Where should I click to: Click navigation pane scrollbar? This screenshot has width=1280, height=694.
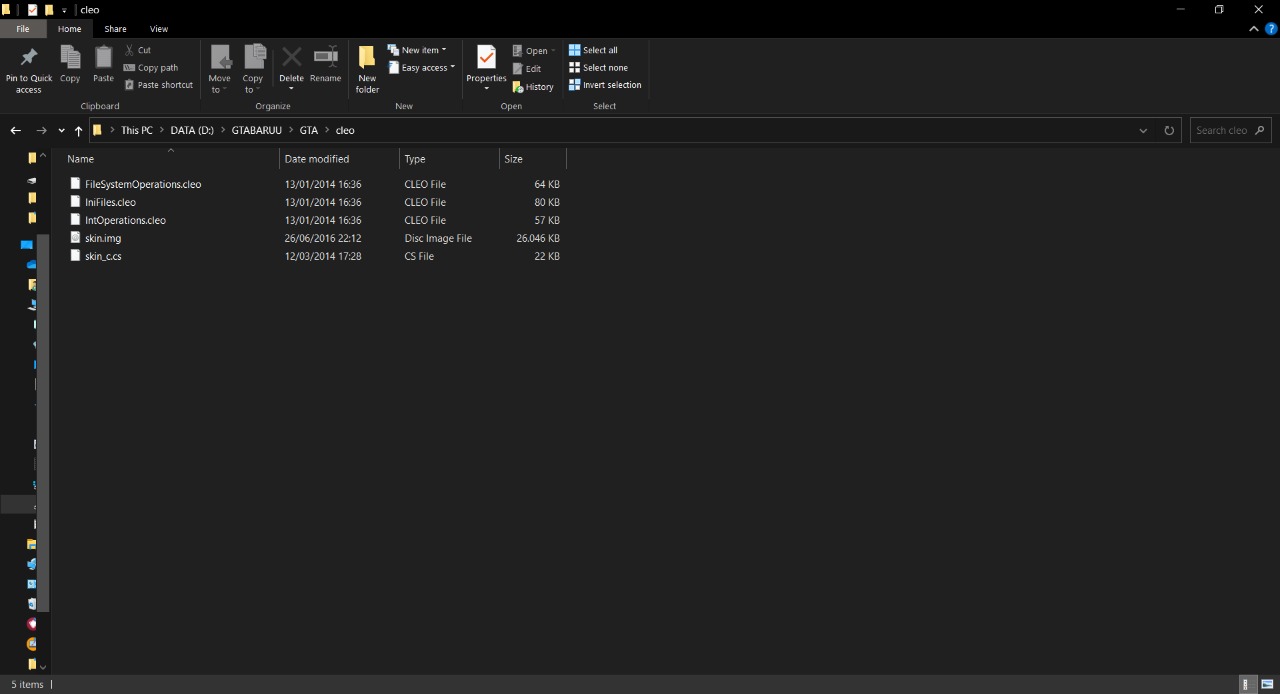click(x=42, y=422)
